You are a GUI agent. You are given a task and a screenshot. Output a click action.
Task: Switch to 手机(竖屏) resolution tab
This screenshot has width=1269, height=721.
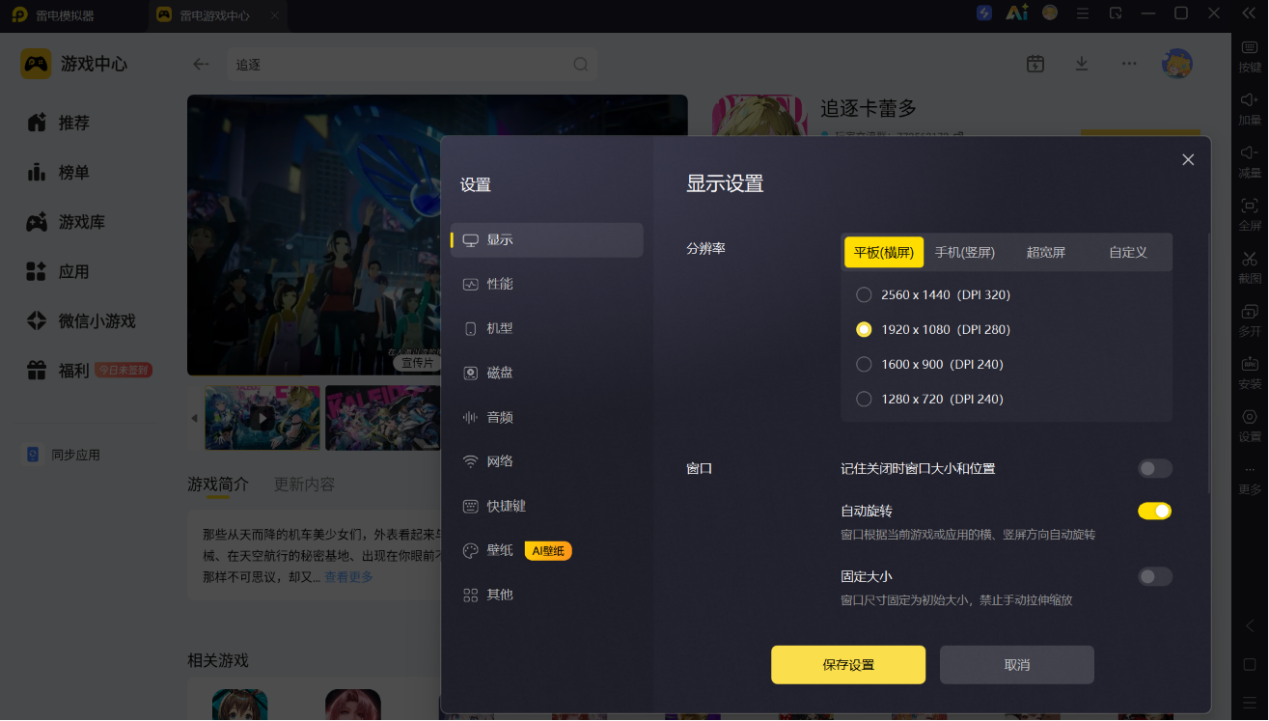pos(964,252)
